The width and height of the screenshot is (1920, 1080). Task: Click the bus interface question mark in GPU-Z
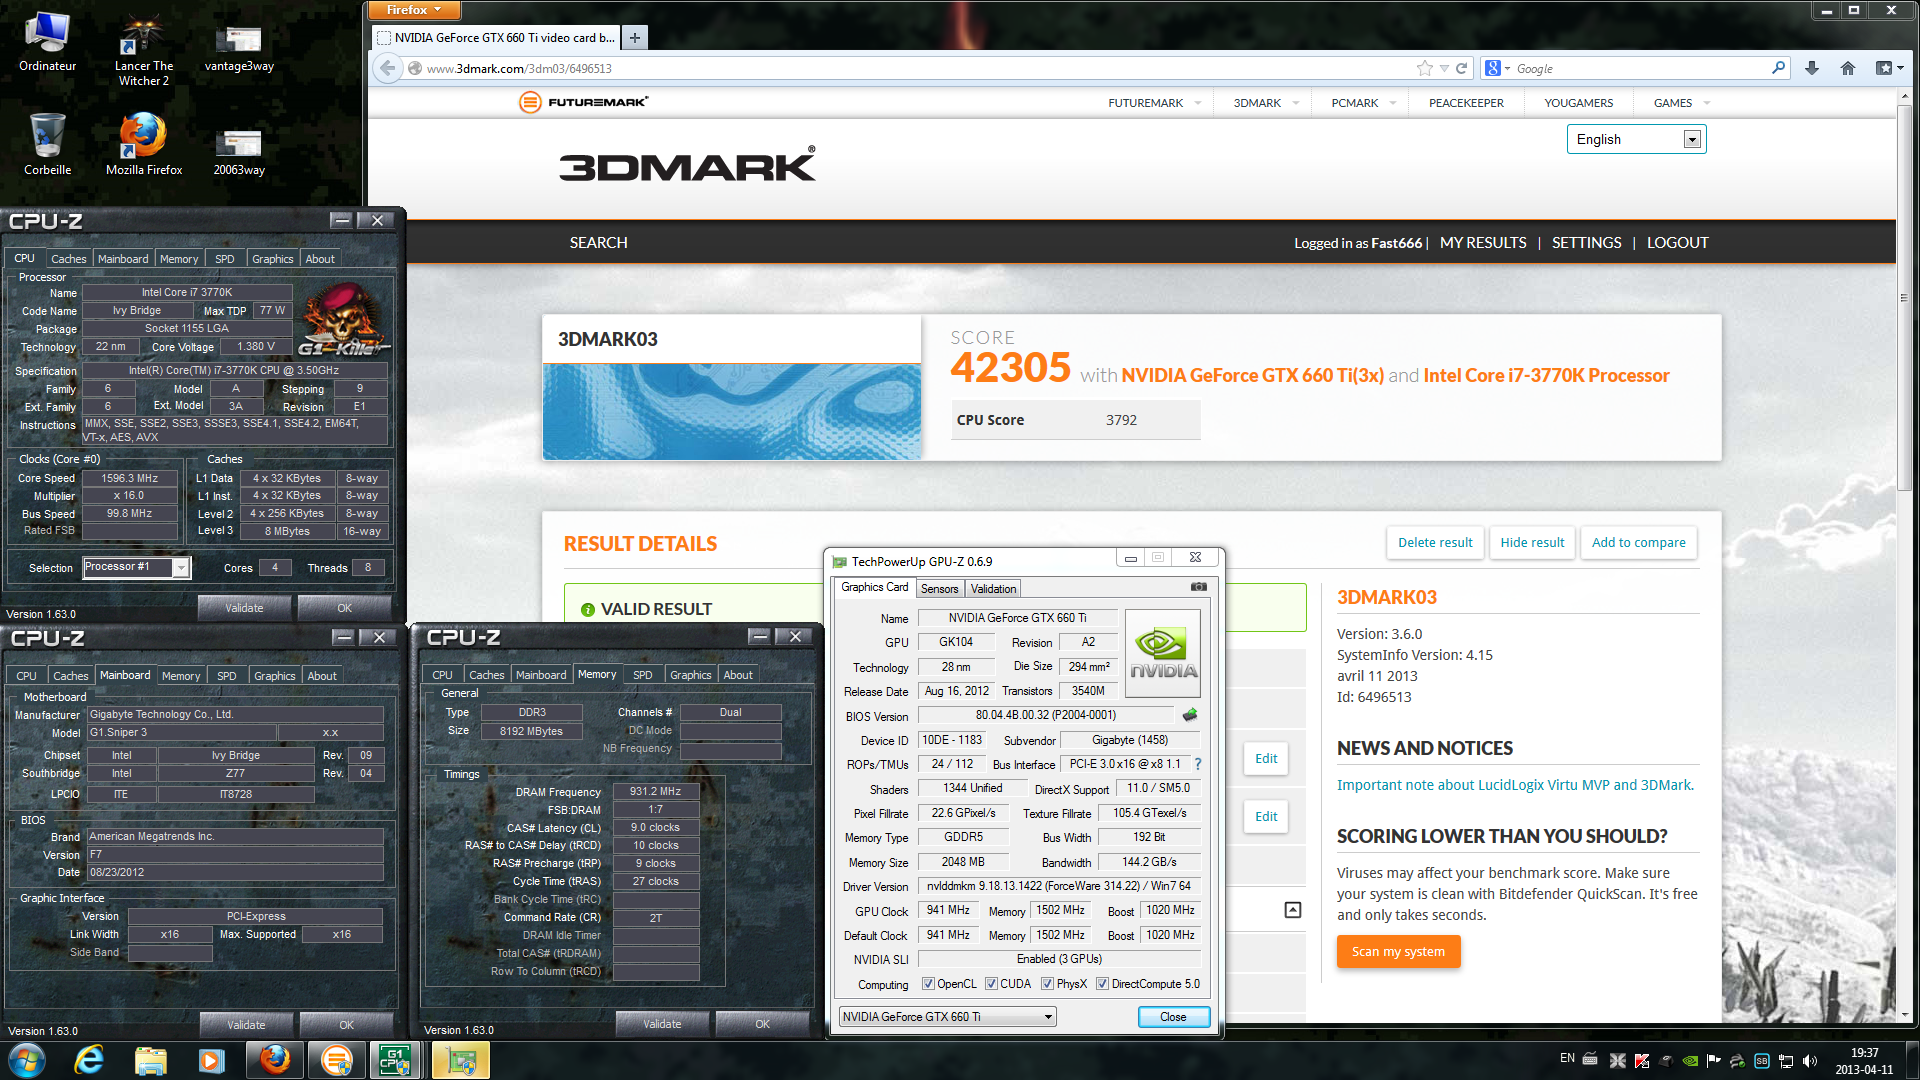point(1197,764)
